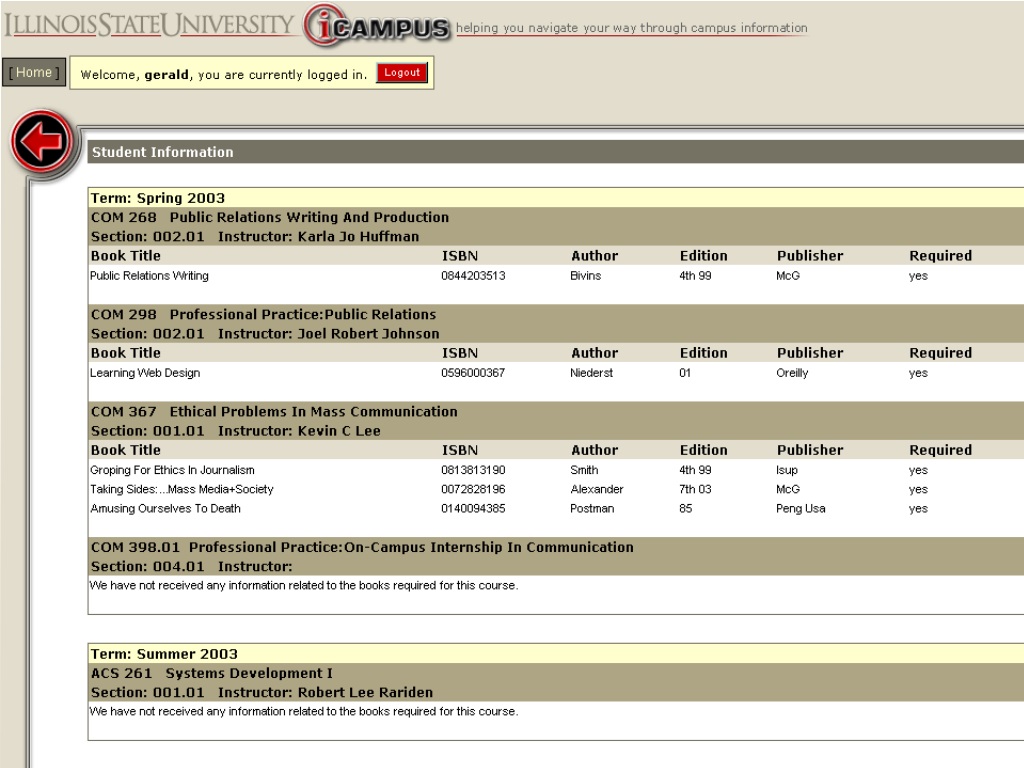1024x768 pixels.
Task: Select the ACS 261 Systems Development I row
Action: click(x=556, y=673)
